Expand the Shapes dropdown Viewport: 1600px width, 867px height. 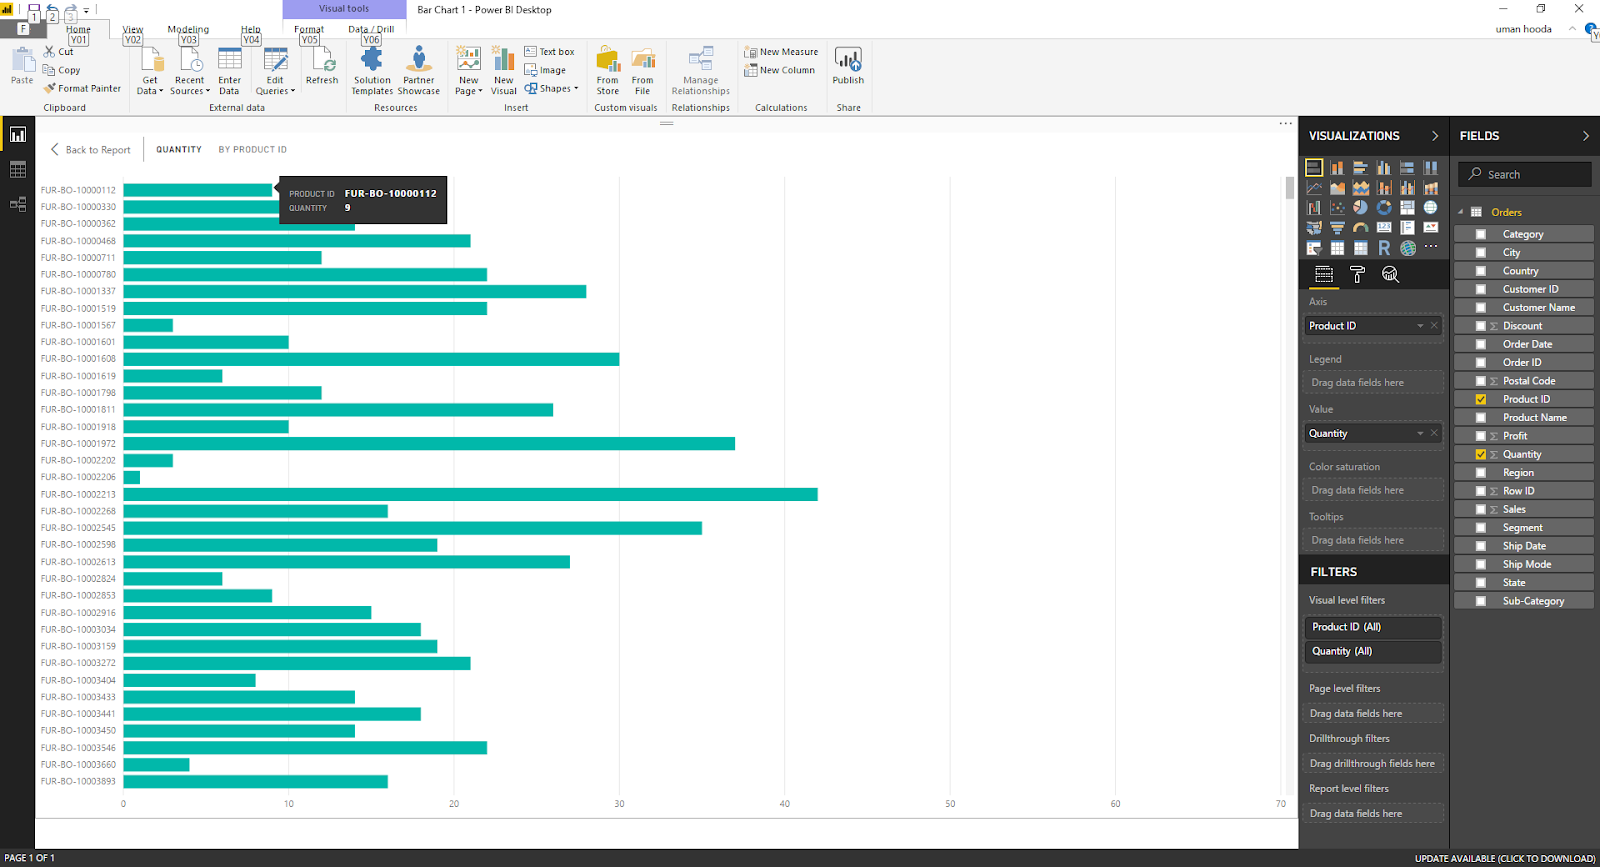click(x=552, y=88)
